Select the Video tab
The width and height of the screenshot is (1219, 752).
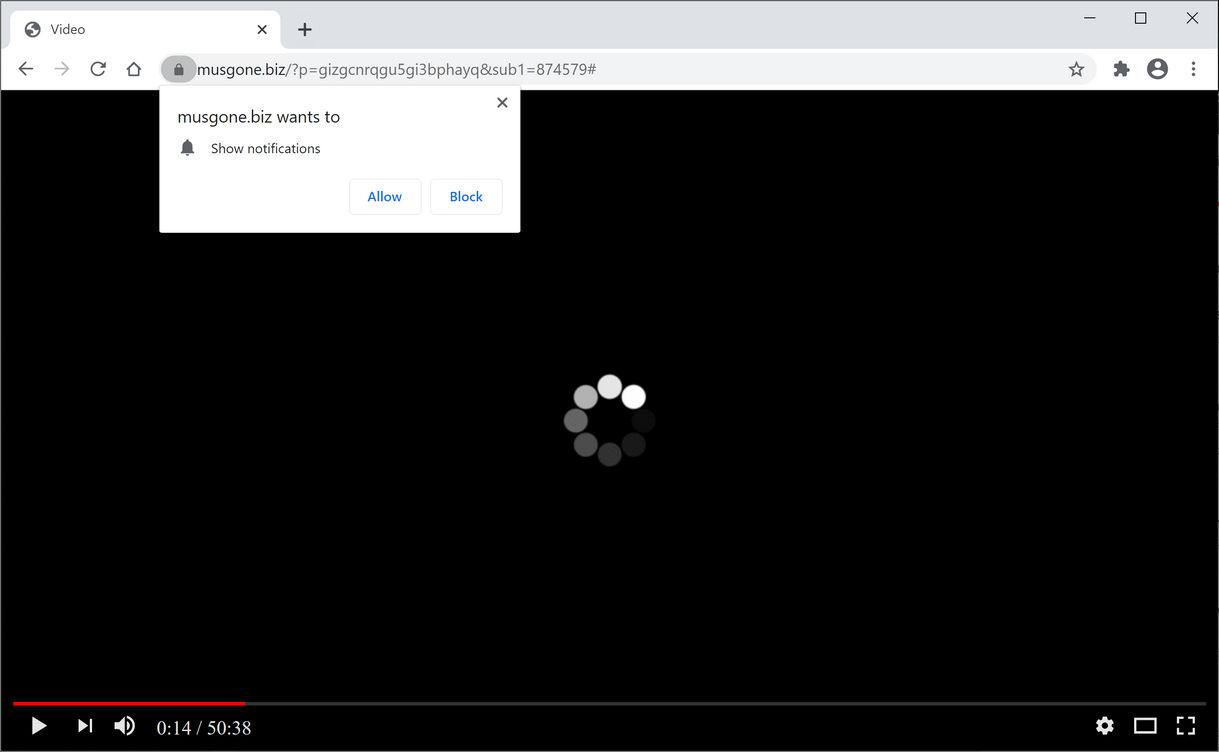click(145, 30)
